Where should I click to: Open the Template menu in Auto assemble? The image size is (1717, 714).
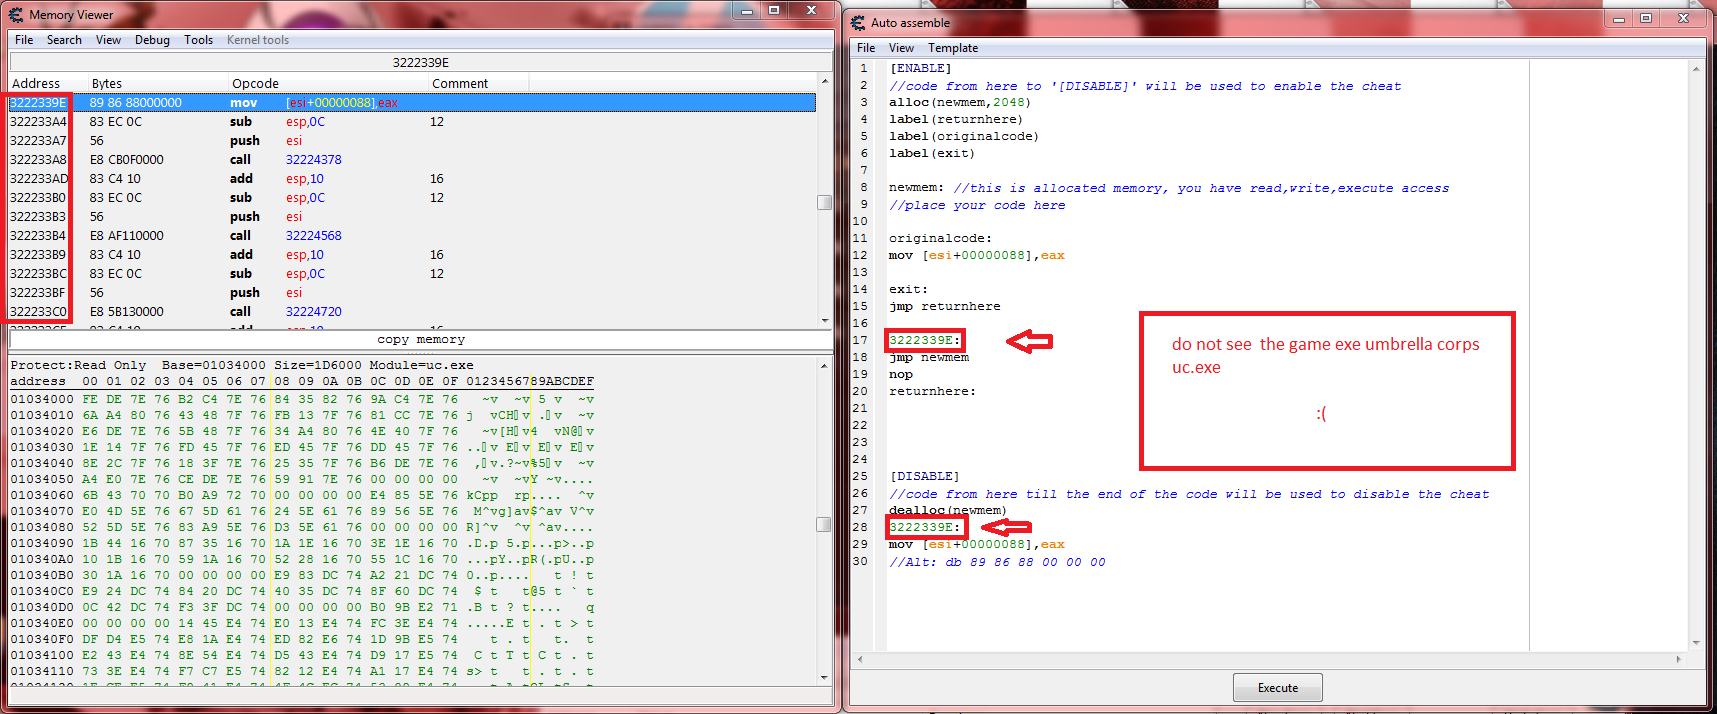[x=952, y=48]
